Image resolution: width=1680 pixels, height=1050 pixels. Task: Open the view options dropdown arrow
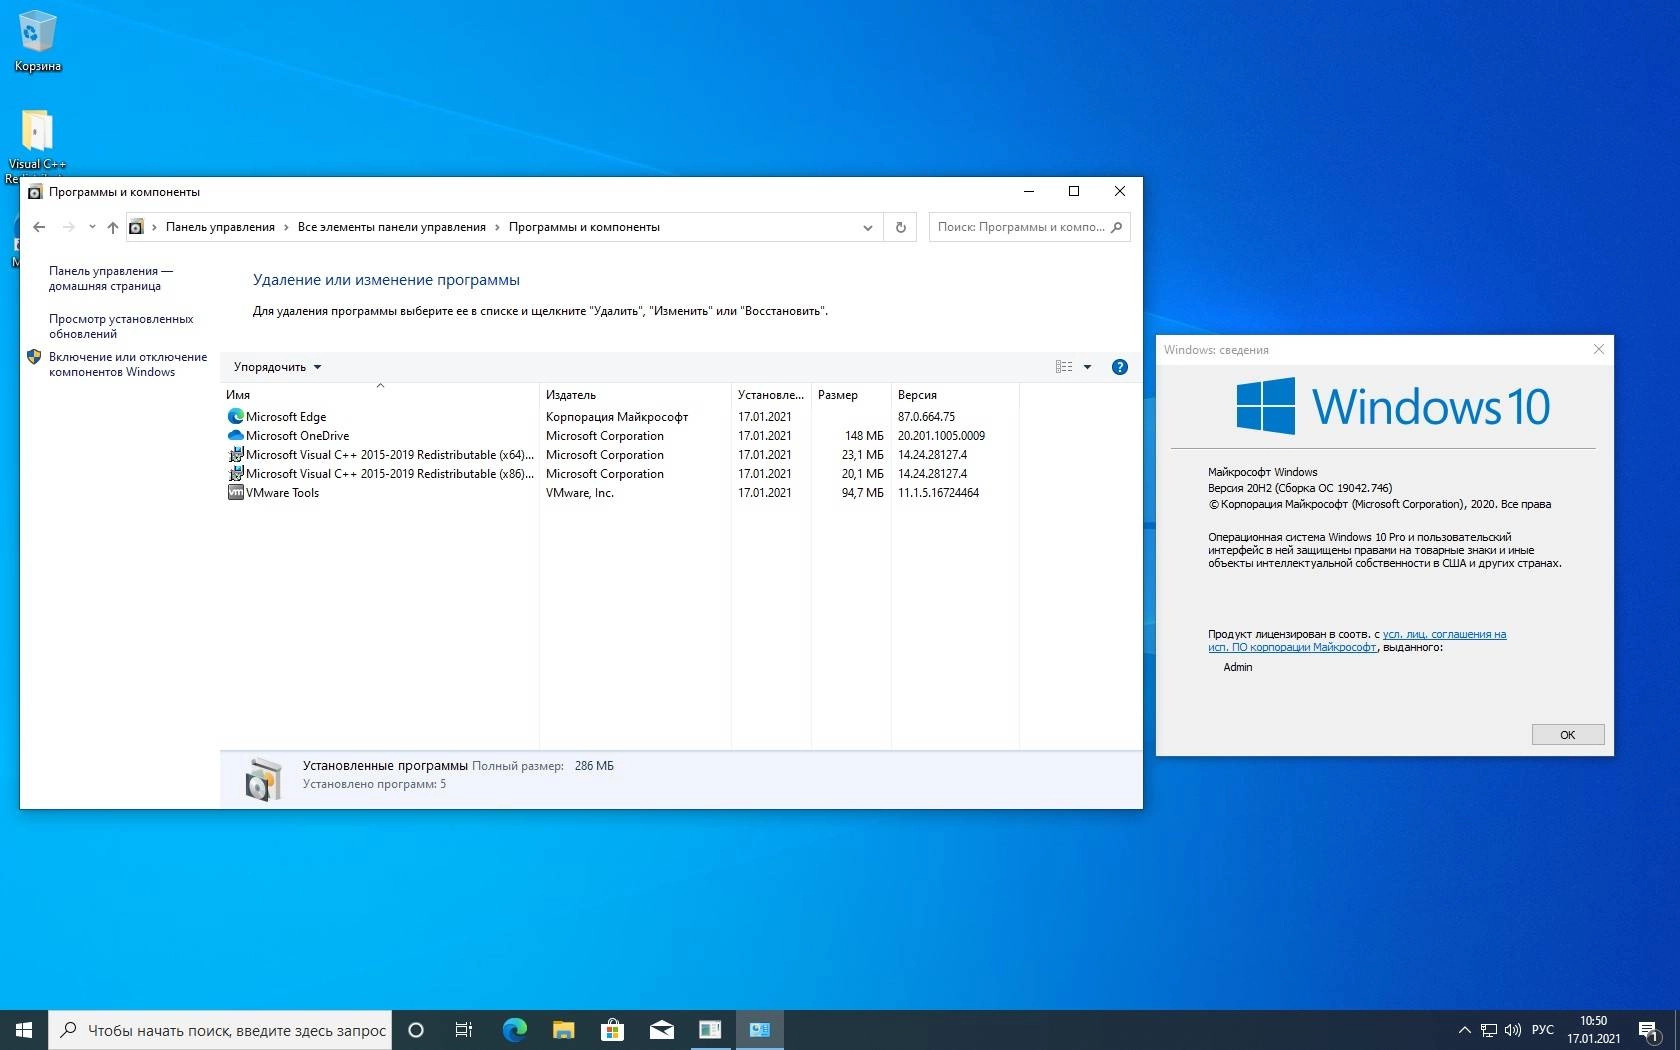pos(1087,367)
